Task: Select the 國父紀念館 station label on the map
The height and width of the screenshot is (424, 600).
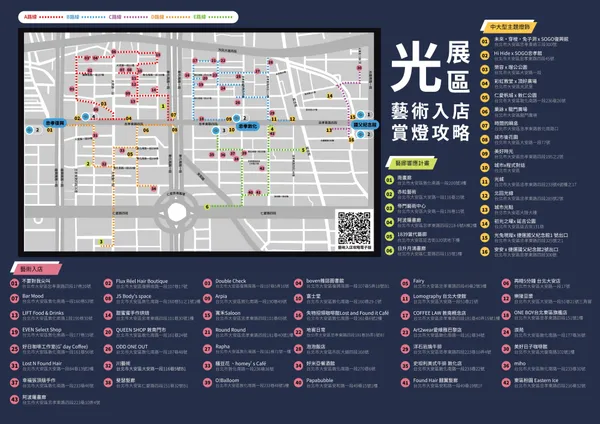Action: (365, 124)
